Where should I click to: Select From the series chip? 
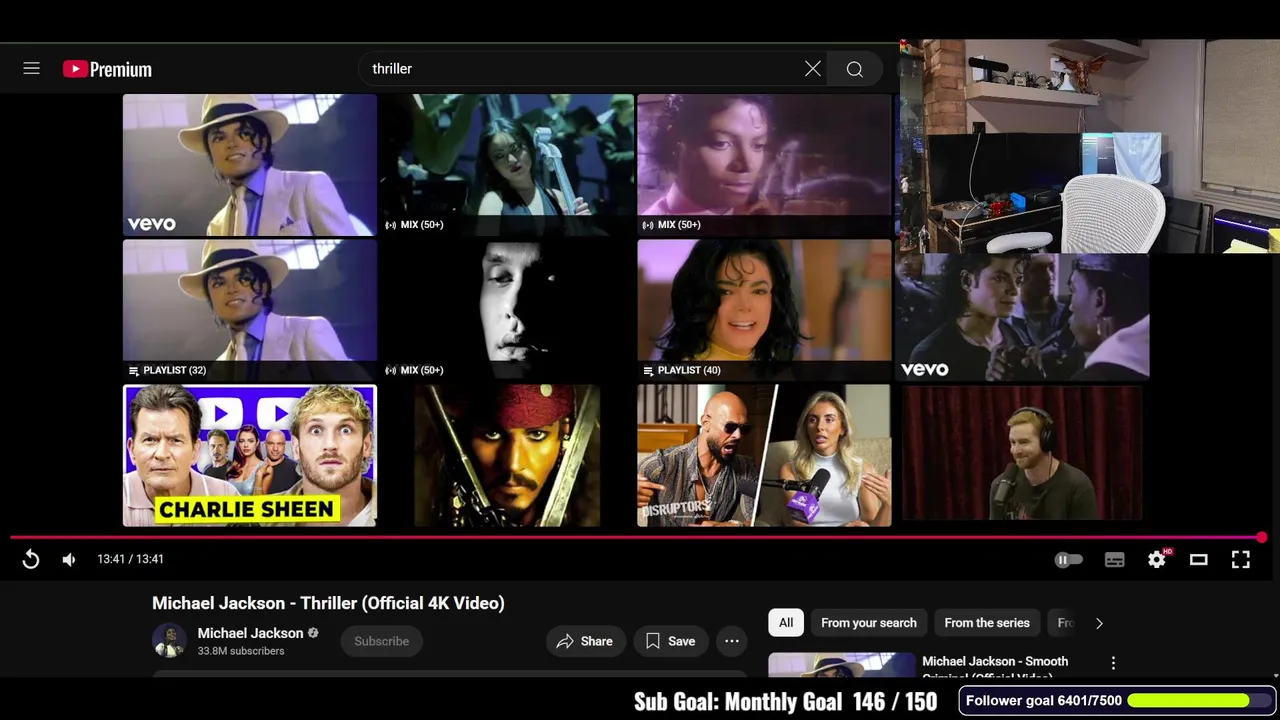pyautogui.click(x=987, y=623)
